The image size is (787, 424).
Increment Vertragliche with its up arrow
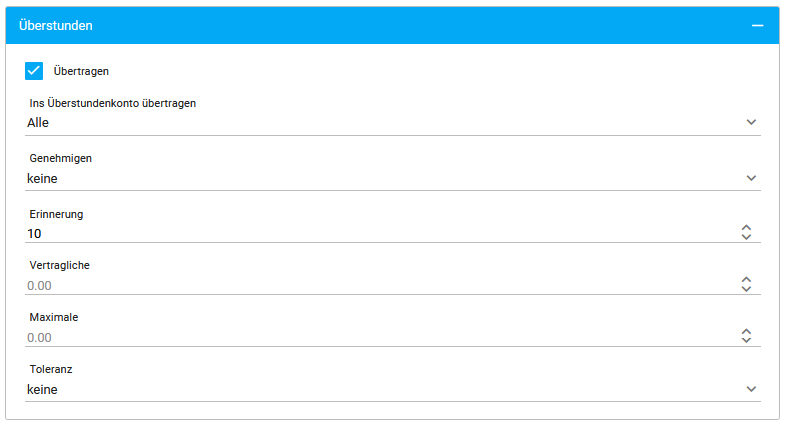(746, 280)
